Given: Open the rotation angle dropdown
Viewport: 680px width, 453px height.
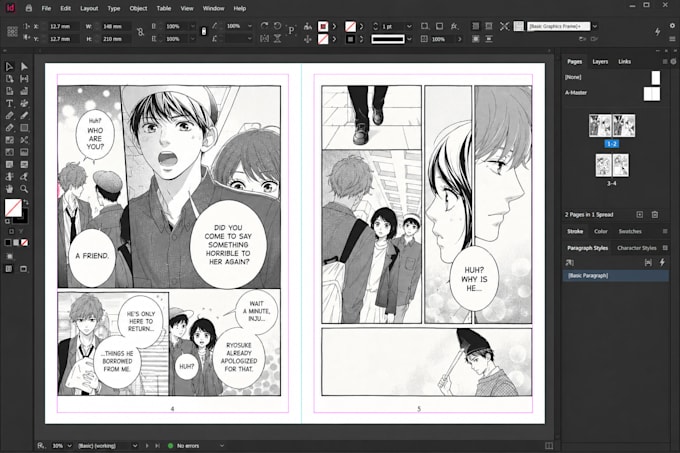Looking at the screenshot, I should 249,26.
